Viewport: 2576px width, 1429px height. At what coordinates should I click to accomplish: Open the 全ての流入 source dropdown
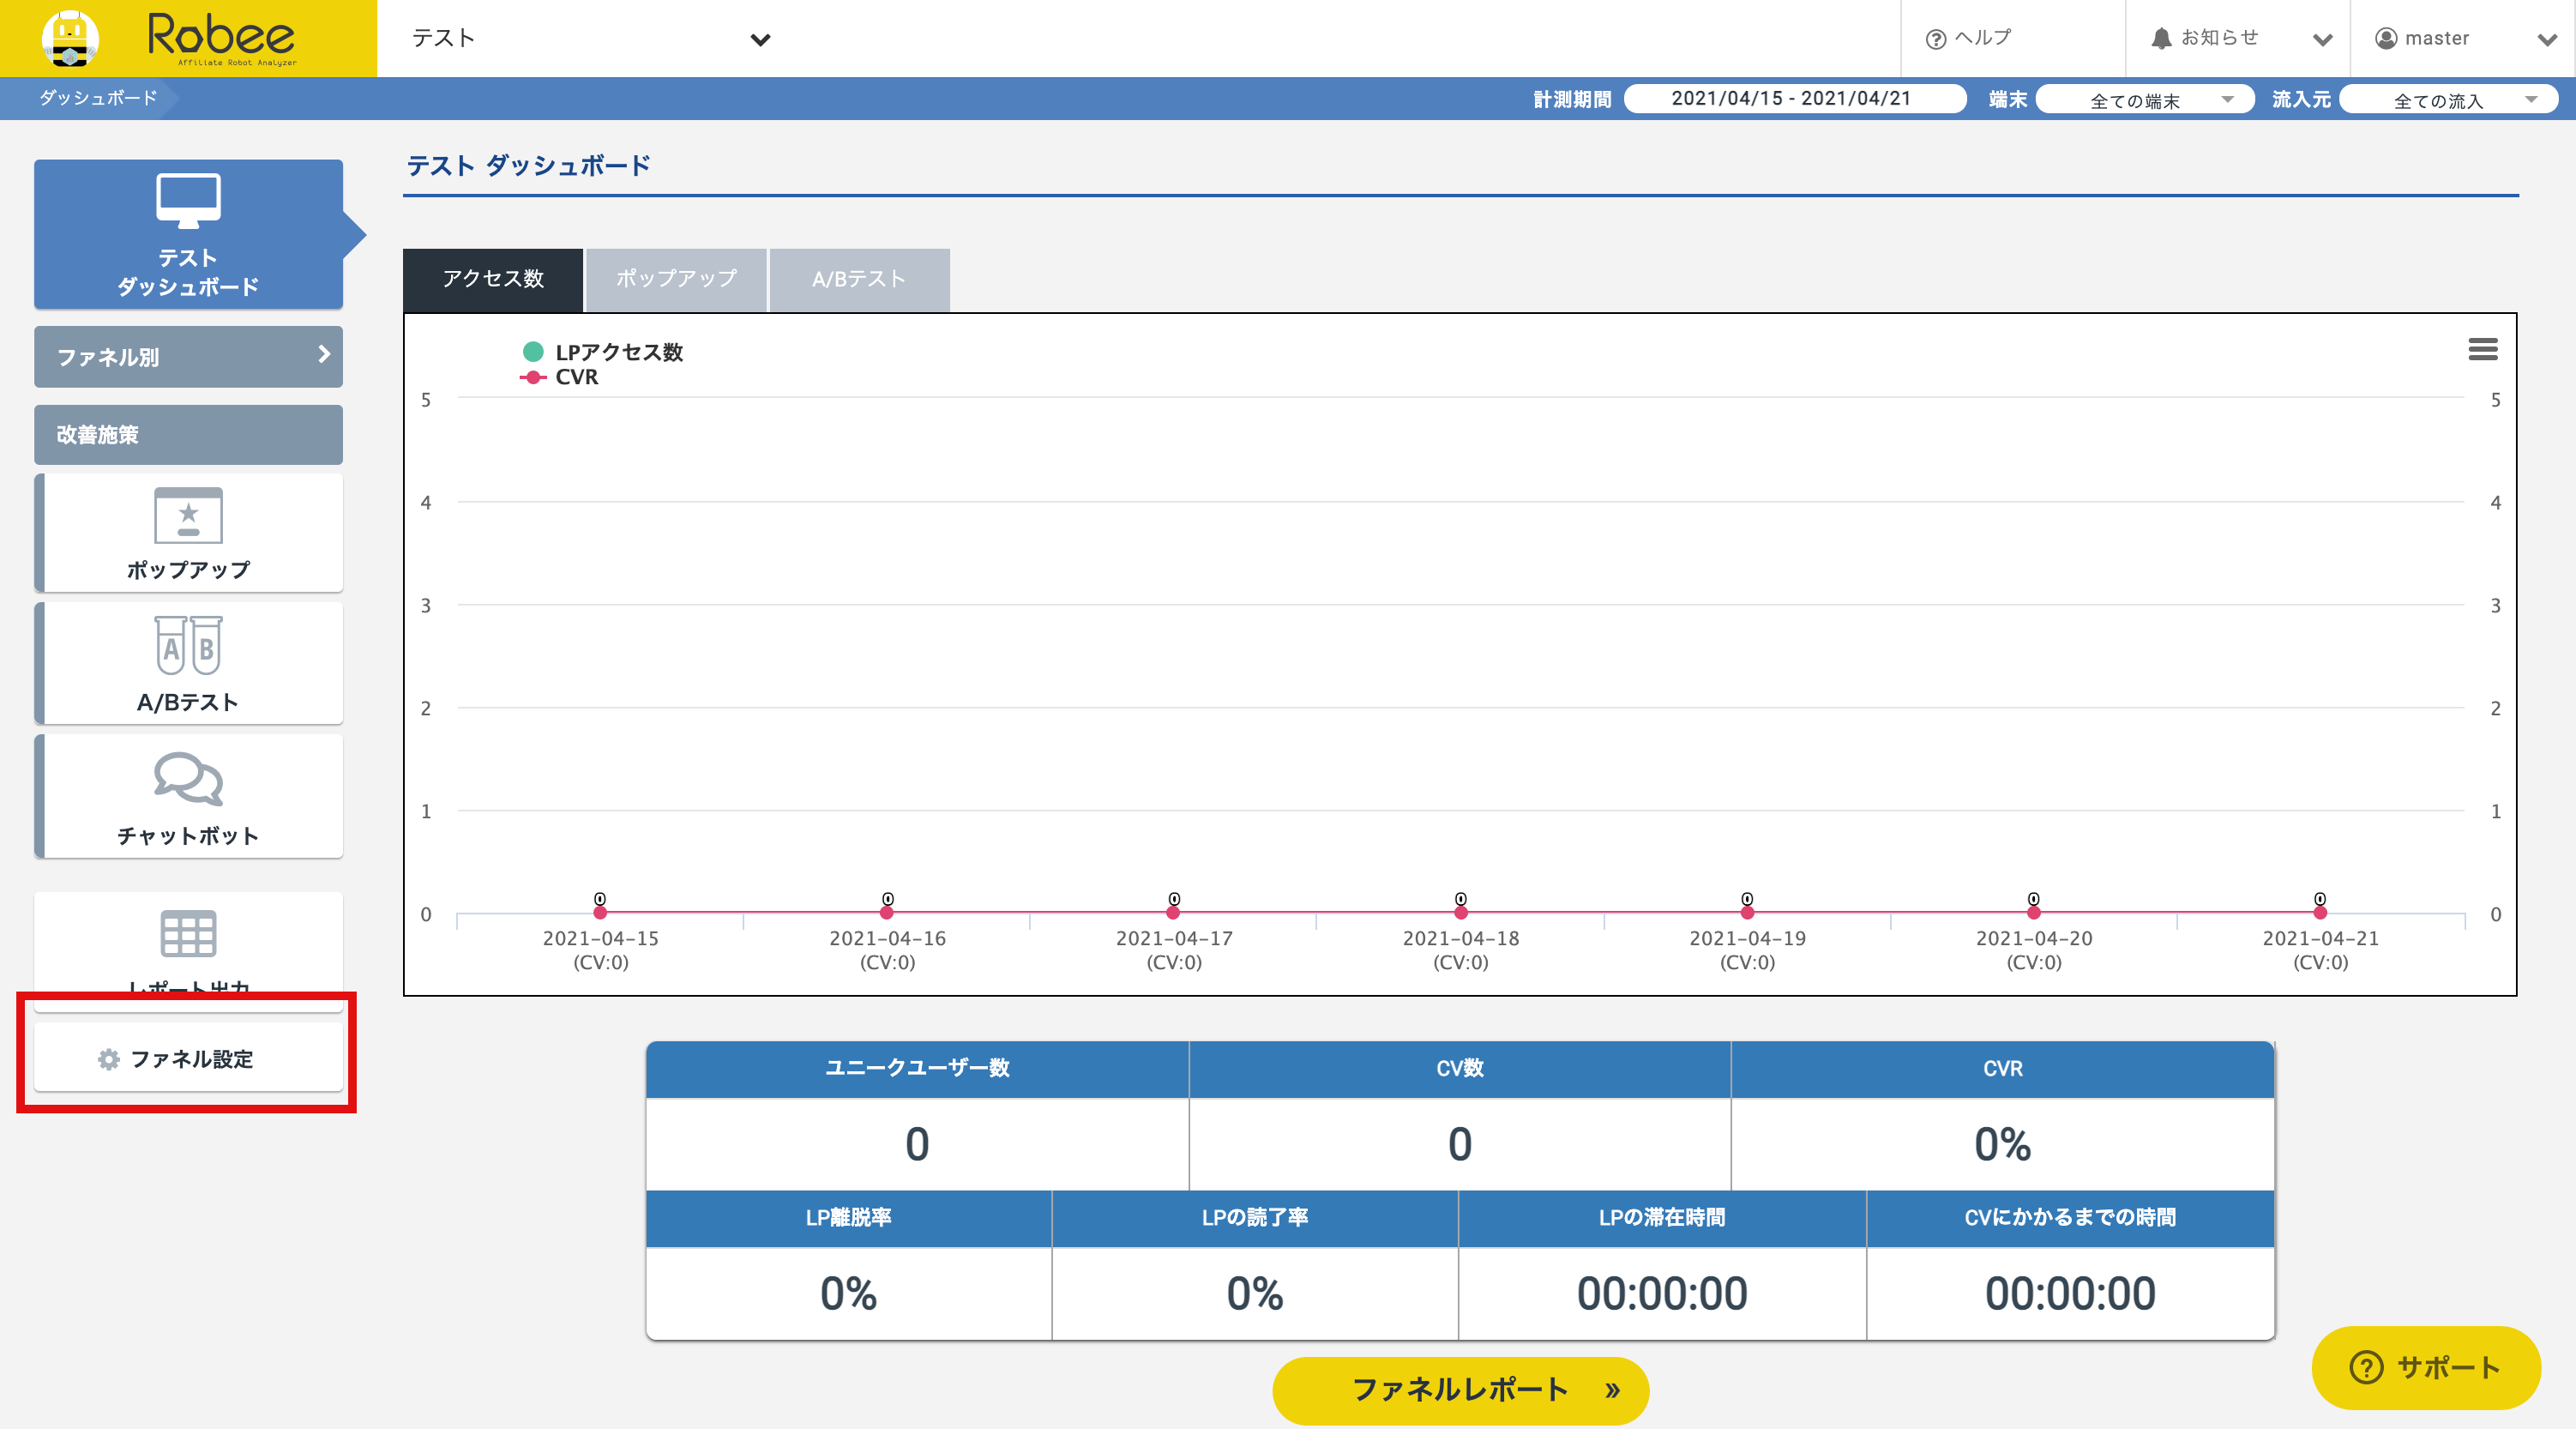[2448, 100]
